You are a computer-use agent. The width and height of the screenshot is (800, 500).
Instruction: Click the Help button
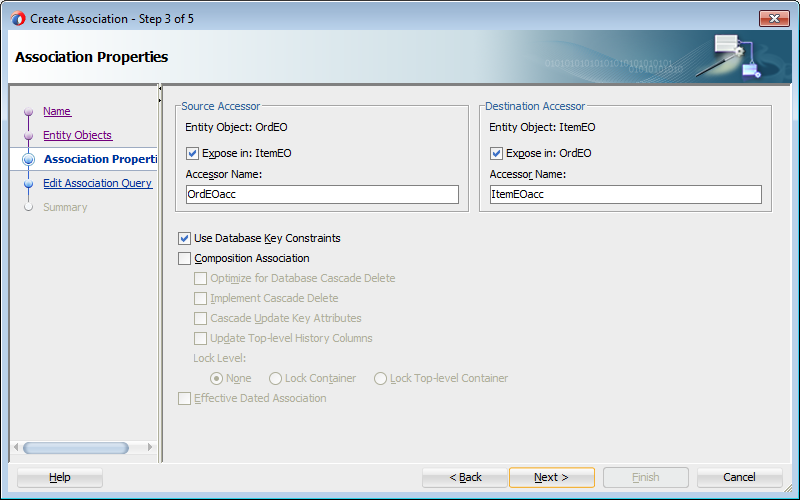[60, 477]
